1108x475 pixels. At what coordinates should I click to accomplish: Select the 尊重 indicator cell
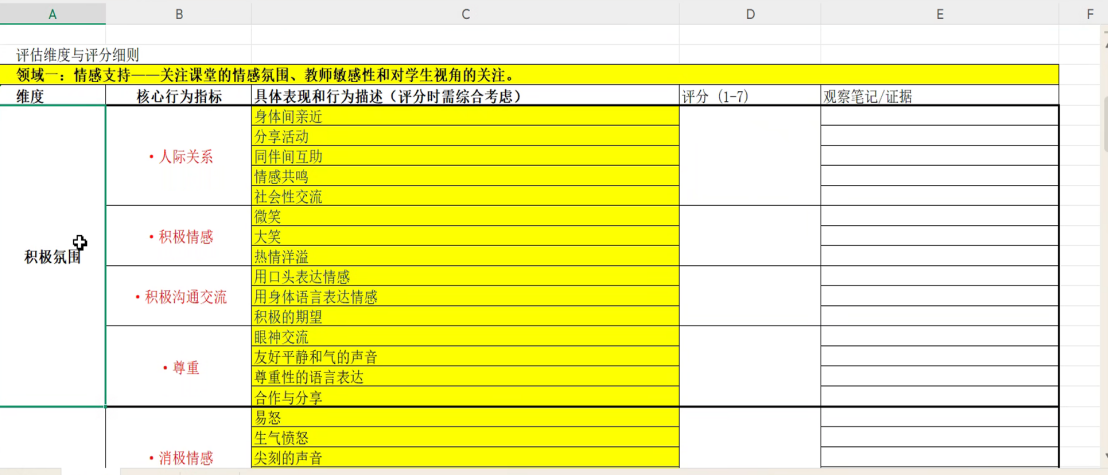click(178, 368)
